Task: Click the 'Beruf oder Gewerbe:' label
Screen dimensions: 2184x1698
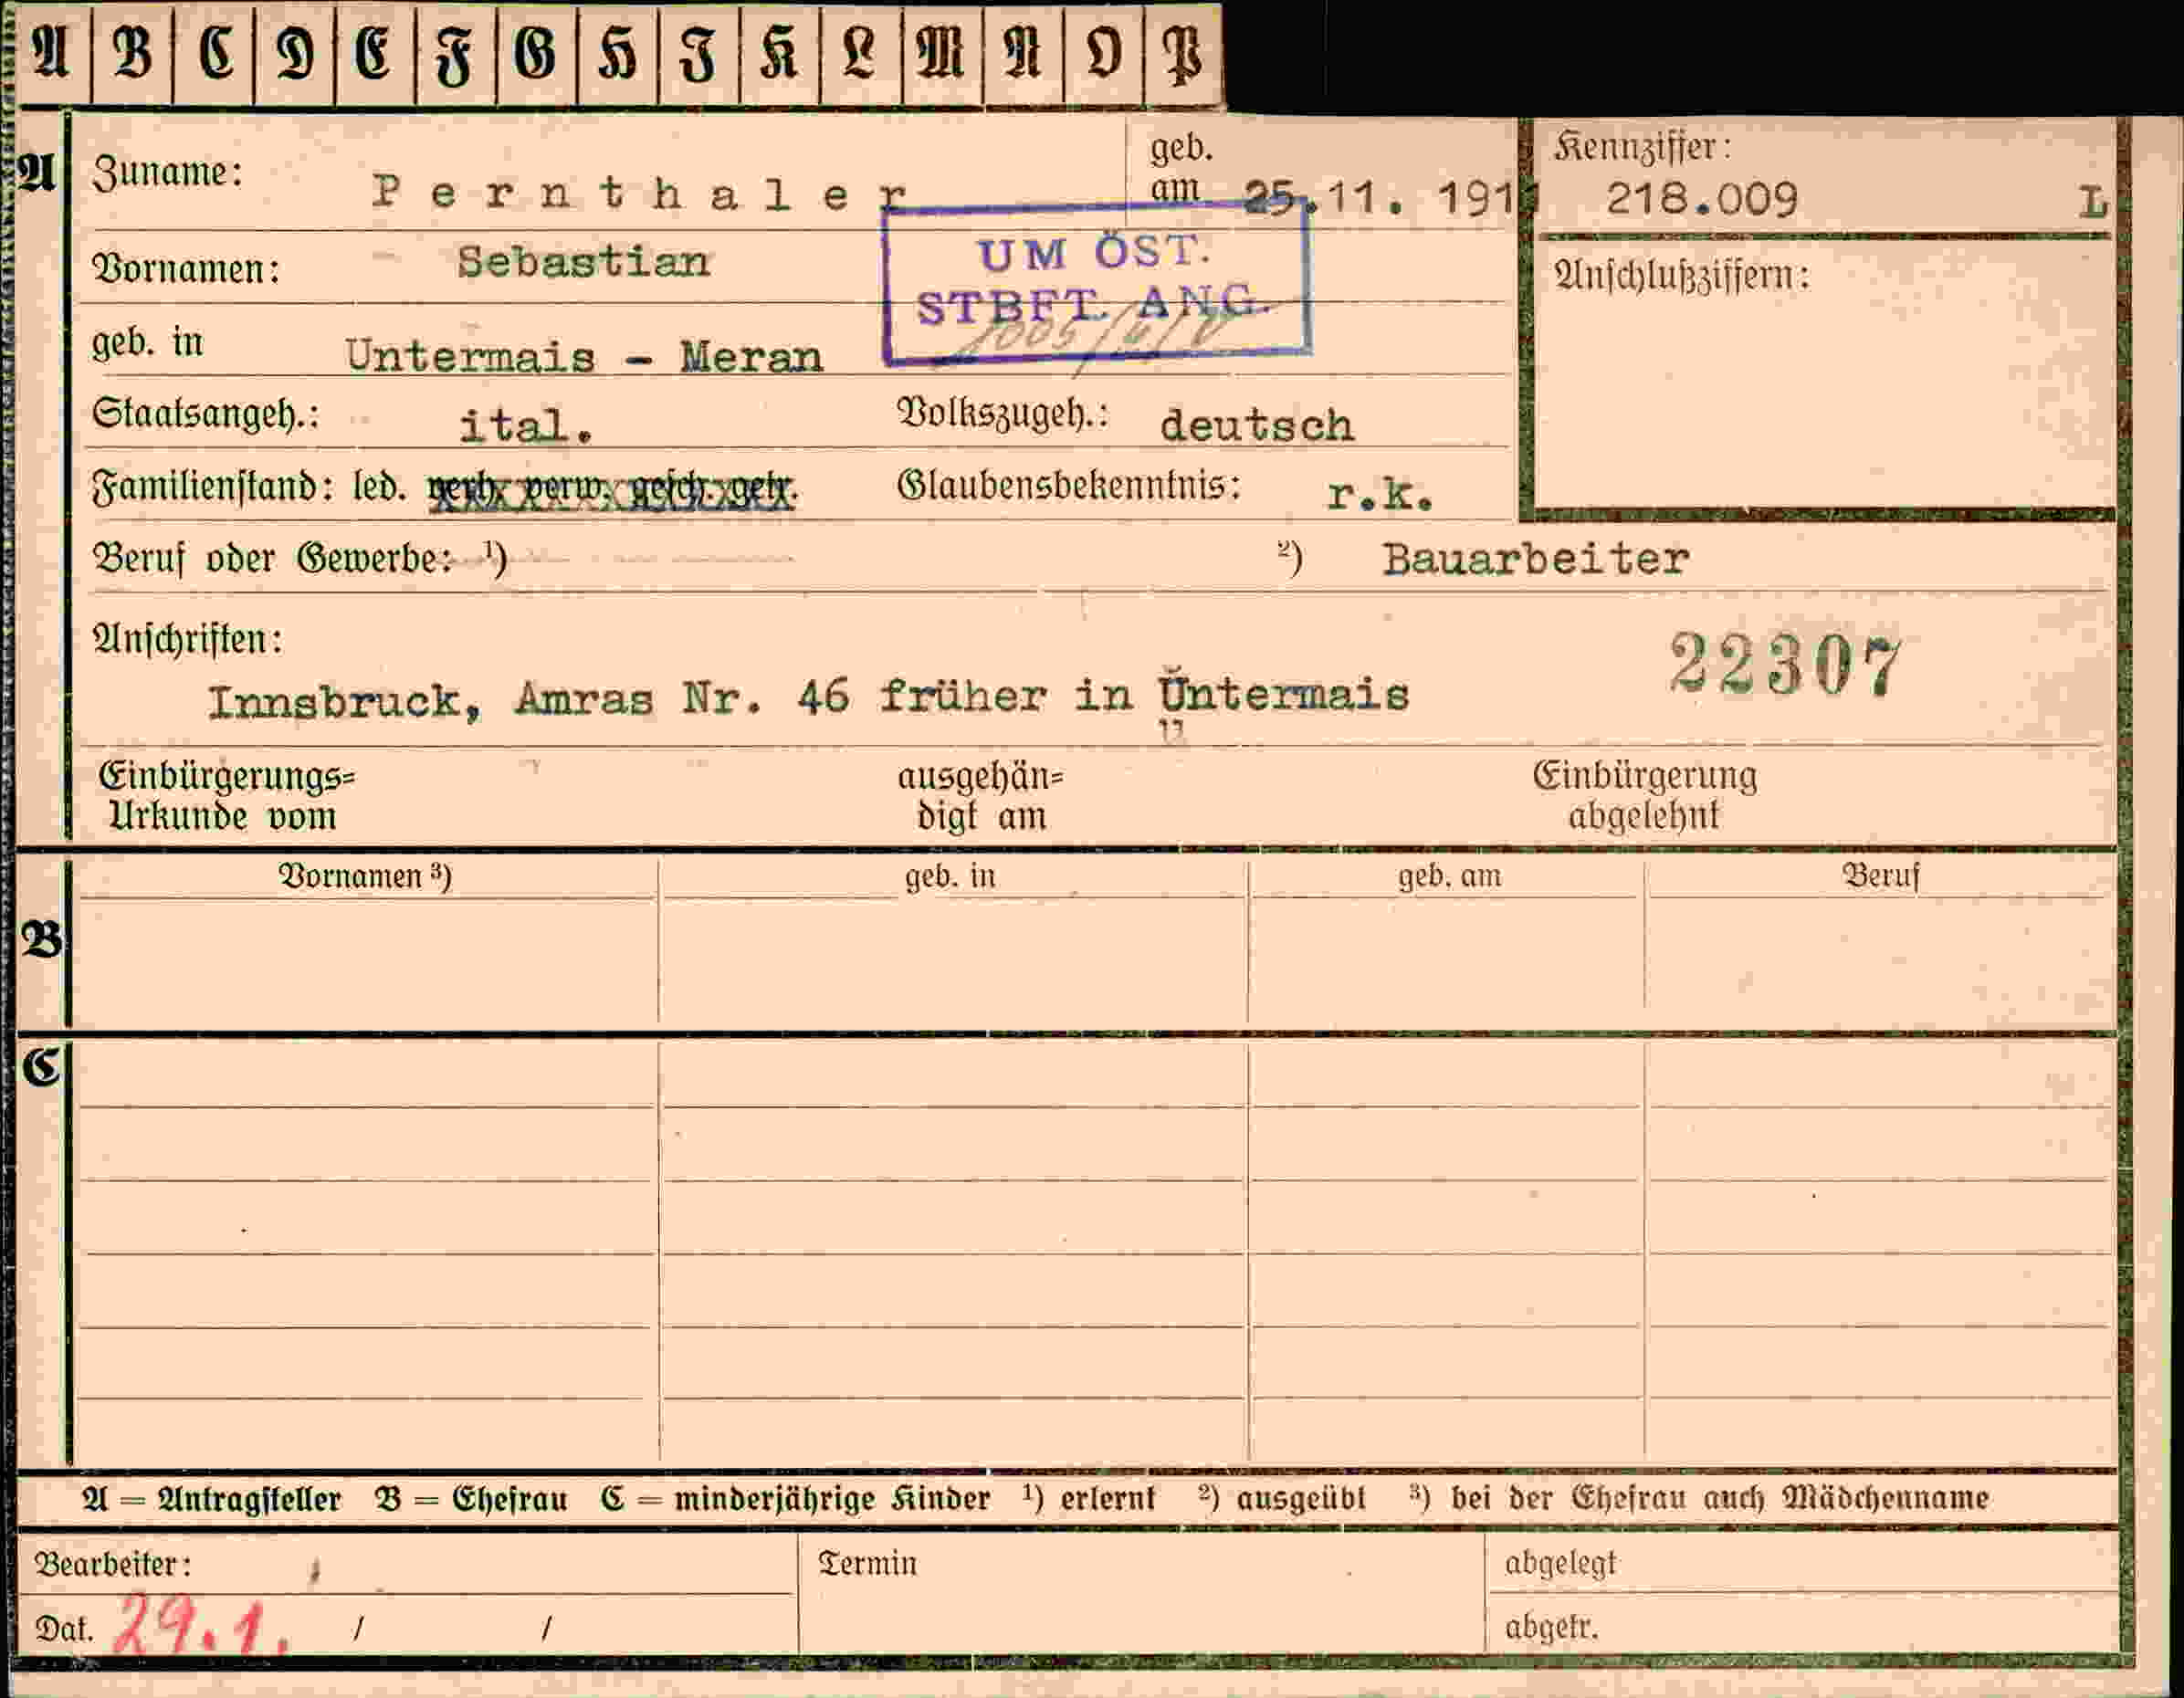Action: tap(272, 559)
